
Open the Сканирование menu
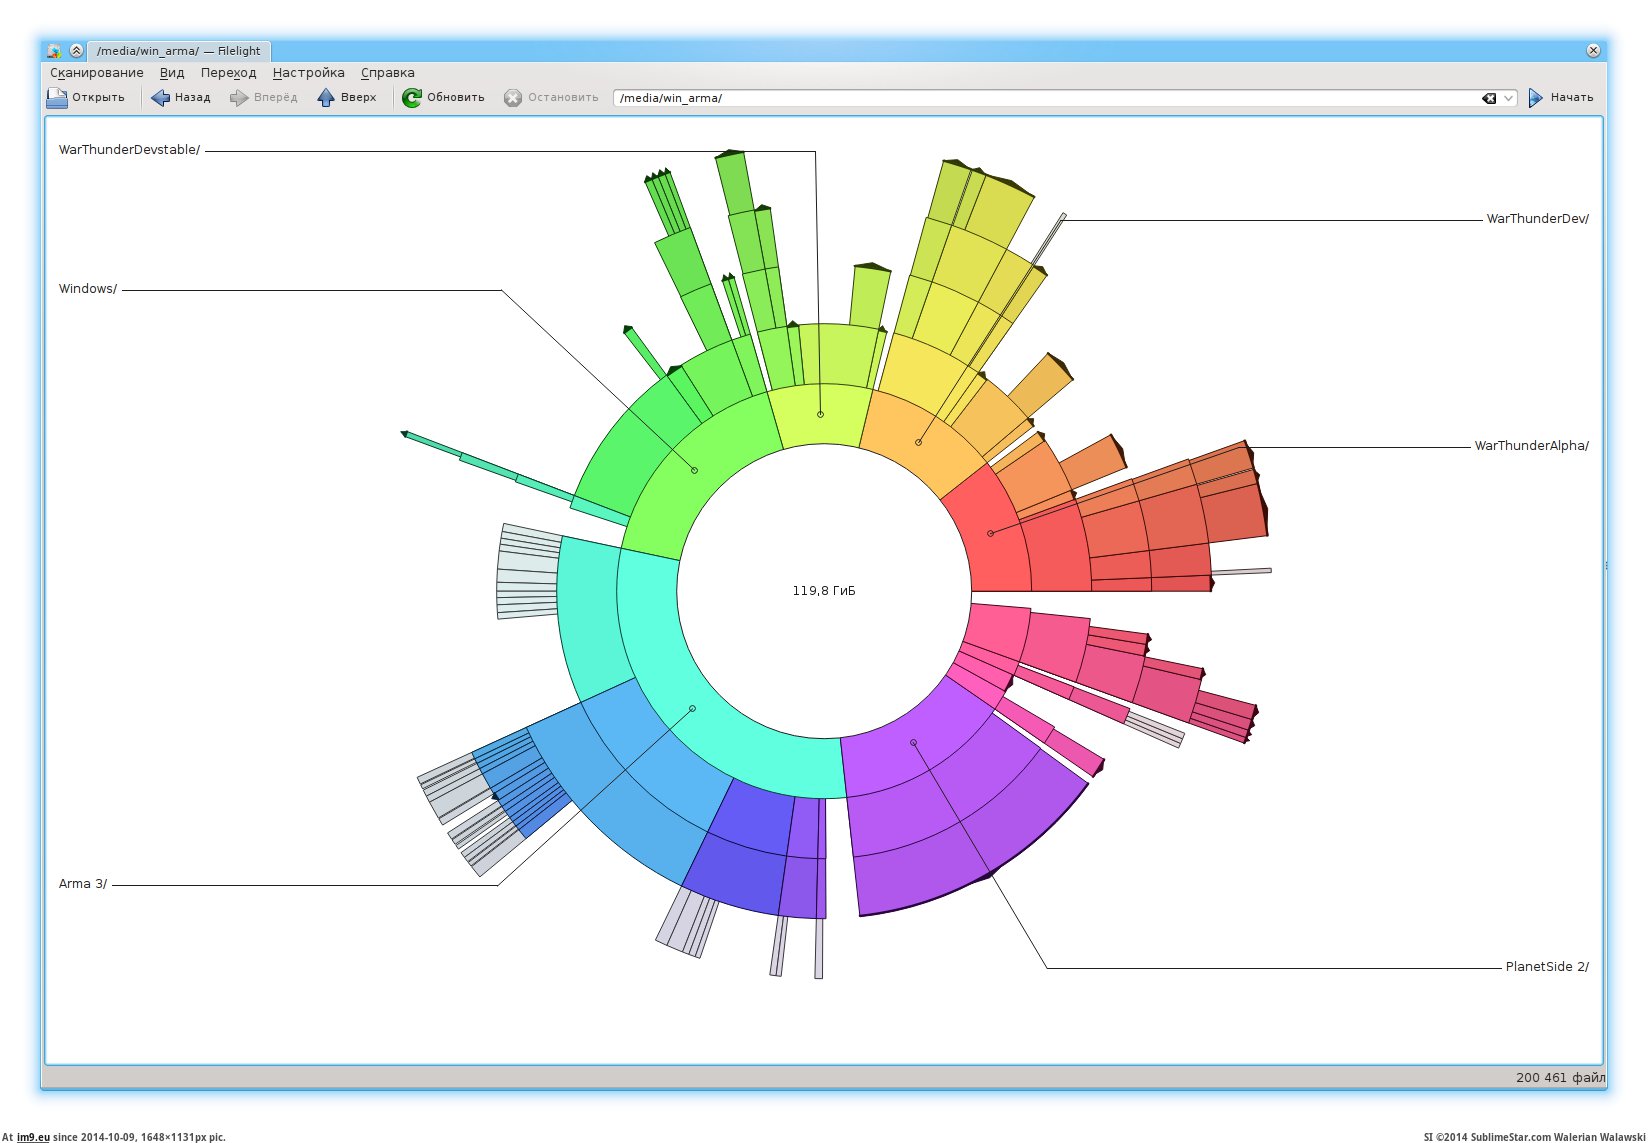tap(97, 73)
